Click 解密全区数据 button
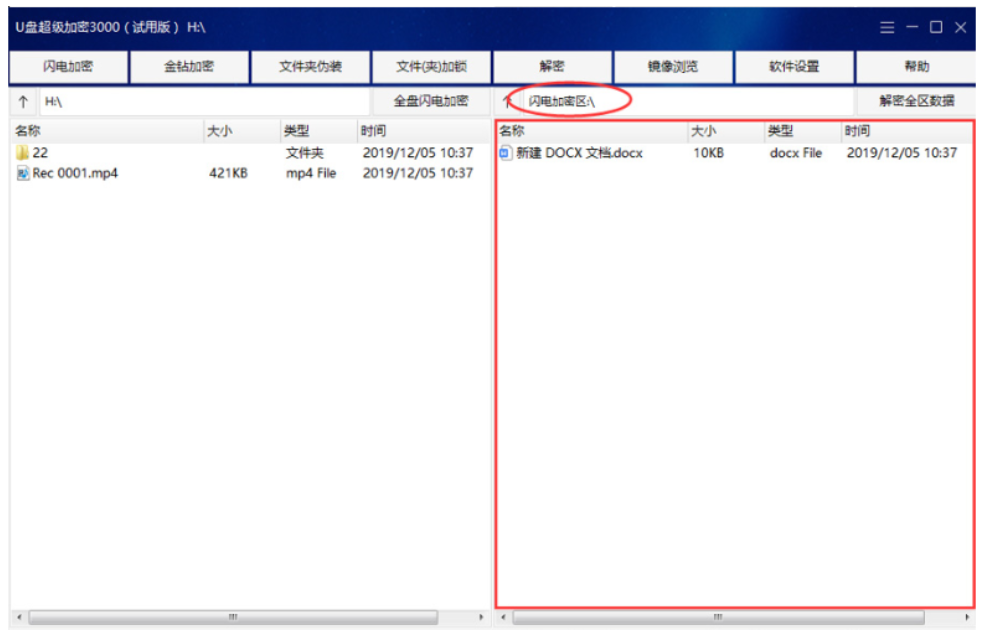 coord(915,101)
